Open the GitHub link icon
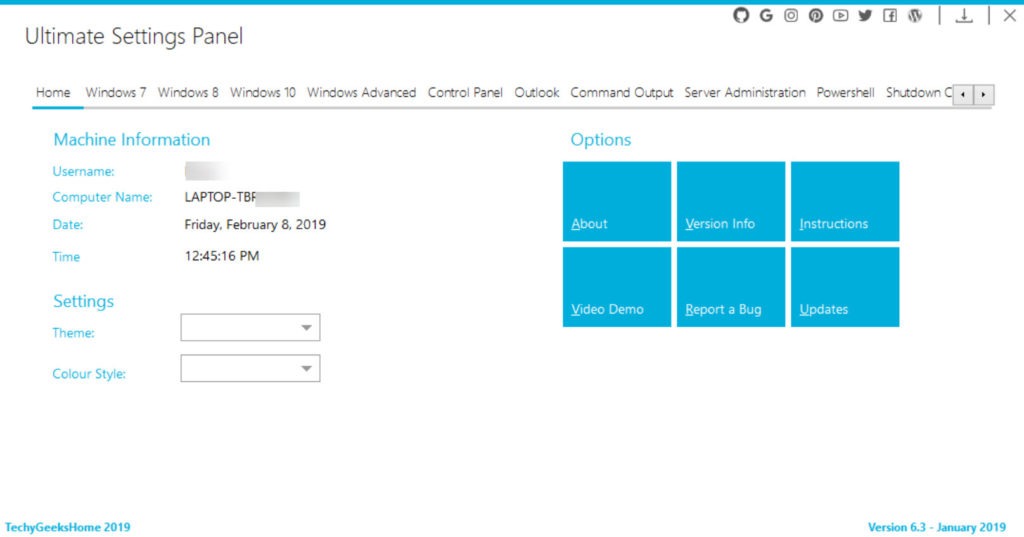 coord(741,15)
